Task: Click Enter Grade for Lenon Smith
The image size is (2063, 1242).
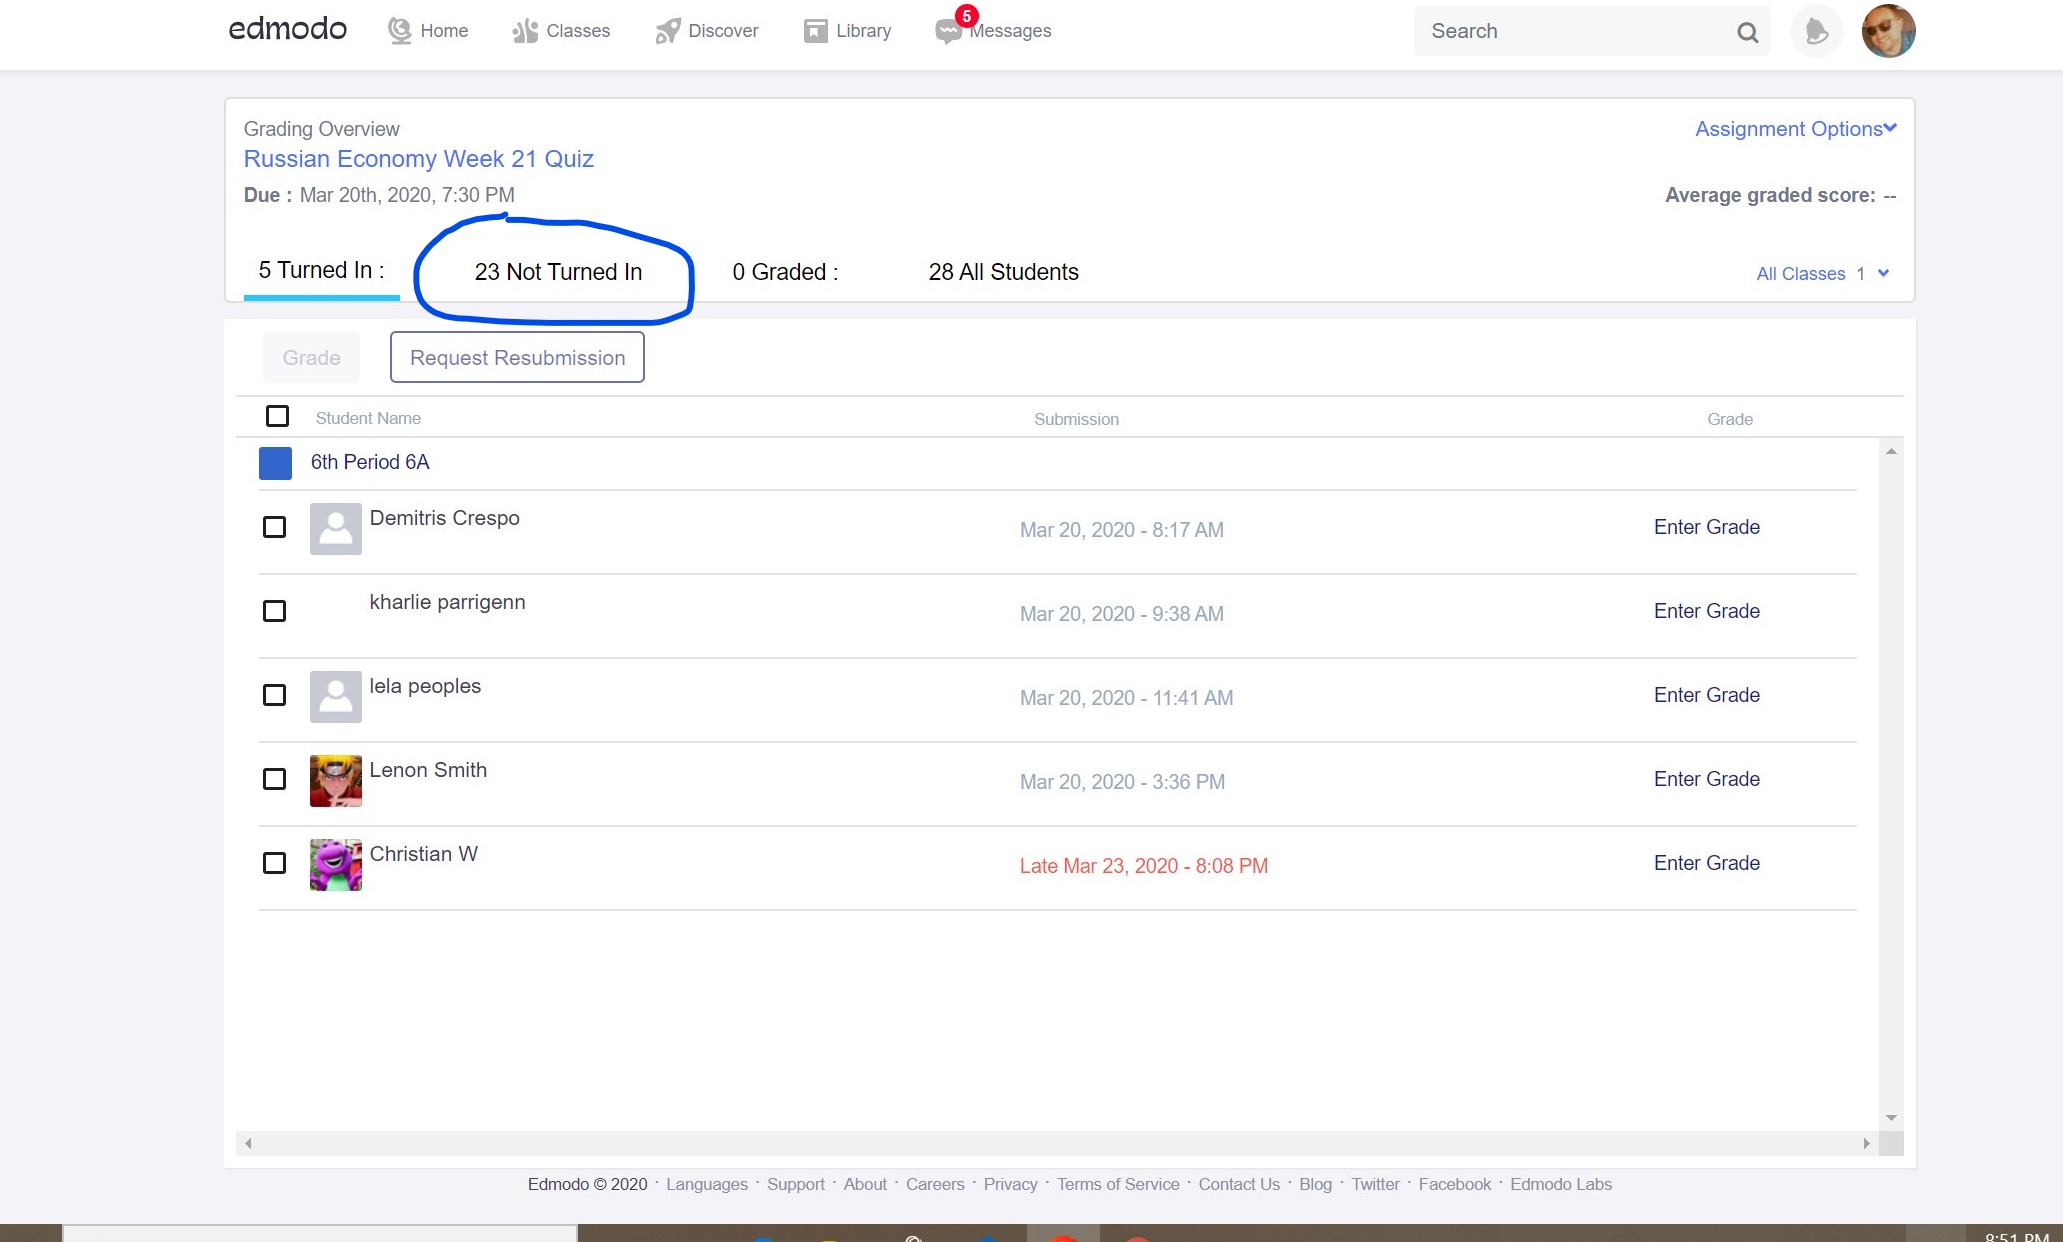Action: pyautogui.click(x=1706, y=779)
